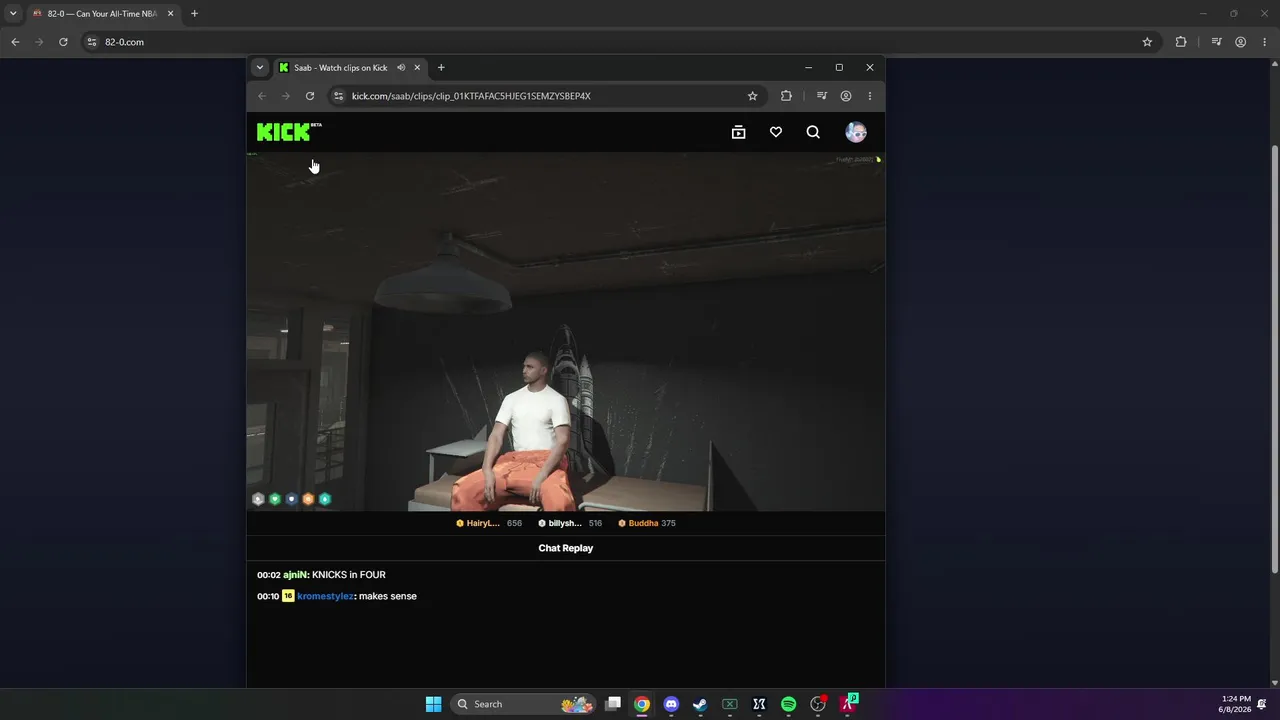Click the "makes sense" chat message
This screenshot has width=1280, height=720.
tap(388, 596)
